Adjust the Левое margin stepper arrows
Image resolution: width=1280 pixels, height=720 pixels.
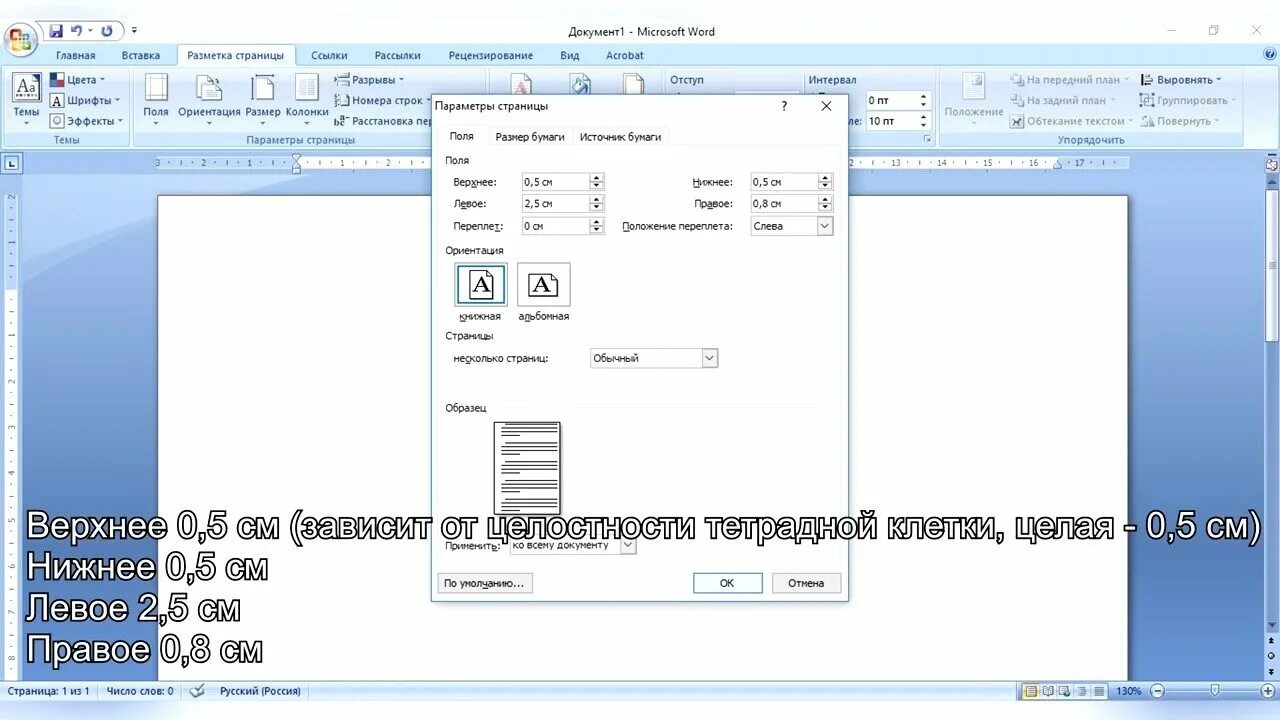[x=597, y=204]
